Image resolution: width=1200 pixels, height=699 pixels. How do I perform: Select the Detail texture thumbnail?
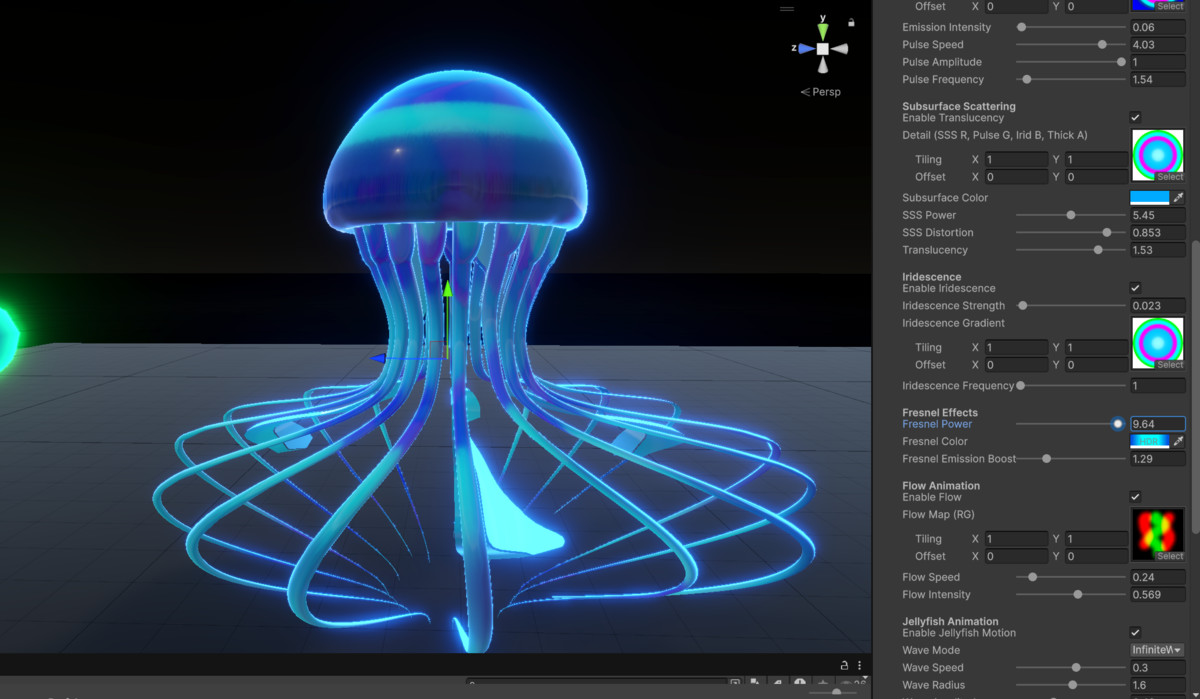1158,155
